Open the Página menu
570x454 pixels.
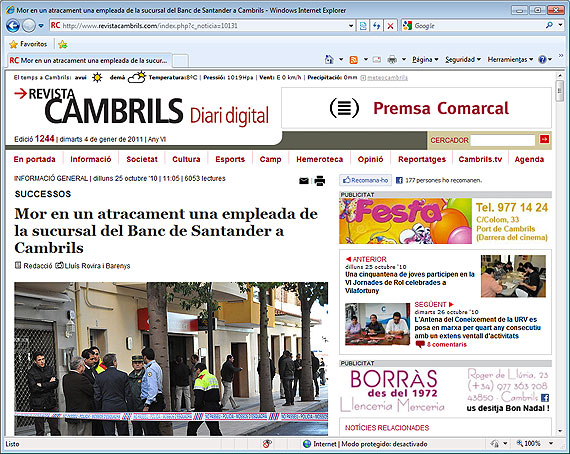[x=425, y=59]
